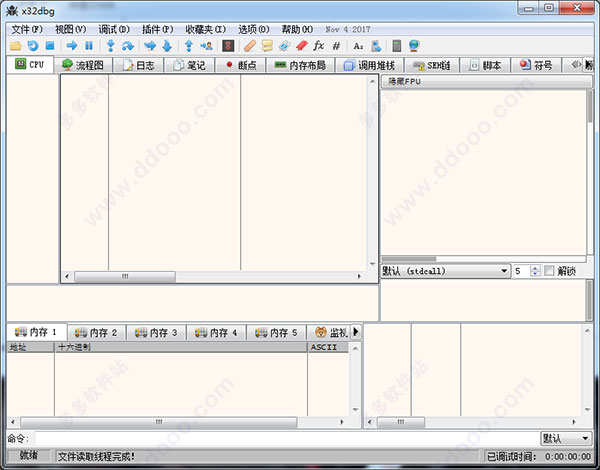Click the Step Over icon
The height and width of the screenshot is (470, 600).
tap(128, 46)
